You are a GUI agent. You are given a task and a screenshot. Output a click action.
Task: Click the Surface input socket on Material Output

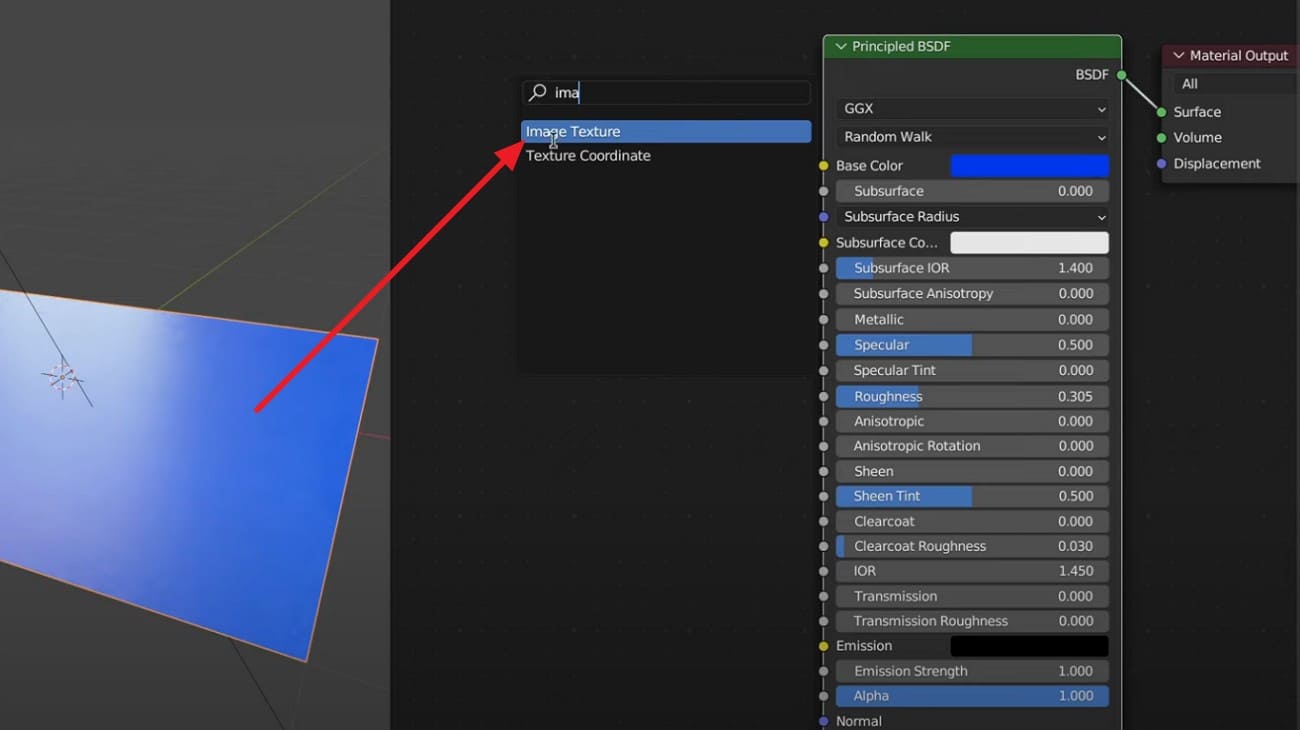click(1161, 112)
